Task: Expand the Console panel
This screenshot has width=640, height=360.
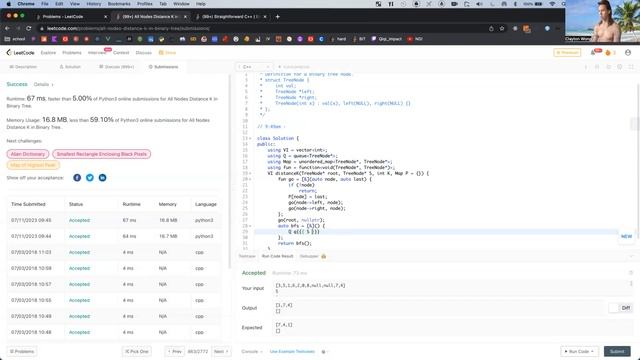Action: [251, 351]
